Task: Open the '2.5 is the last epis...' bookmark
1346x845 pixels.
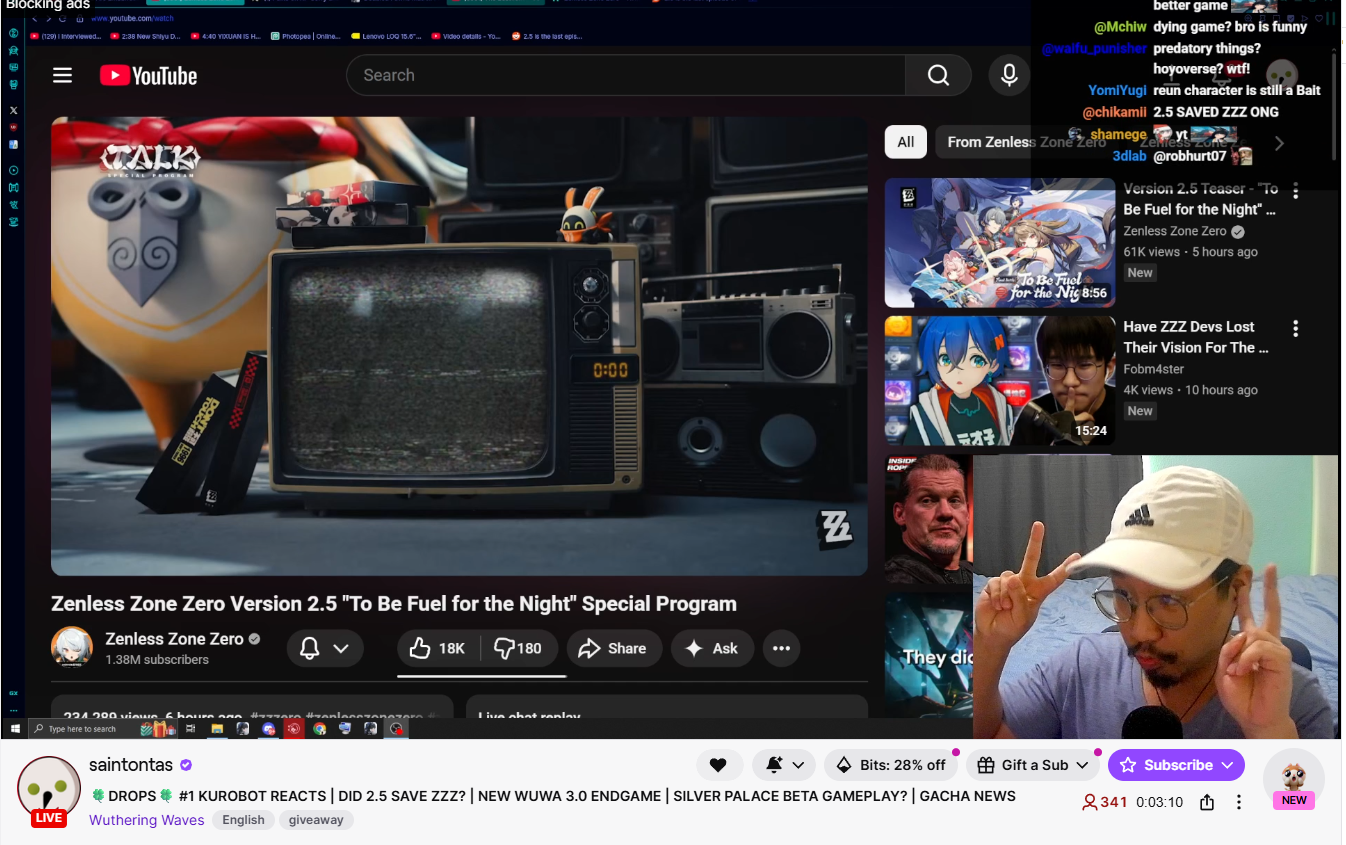Action: pos(547,36)
